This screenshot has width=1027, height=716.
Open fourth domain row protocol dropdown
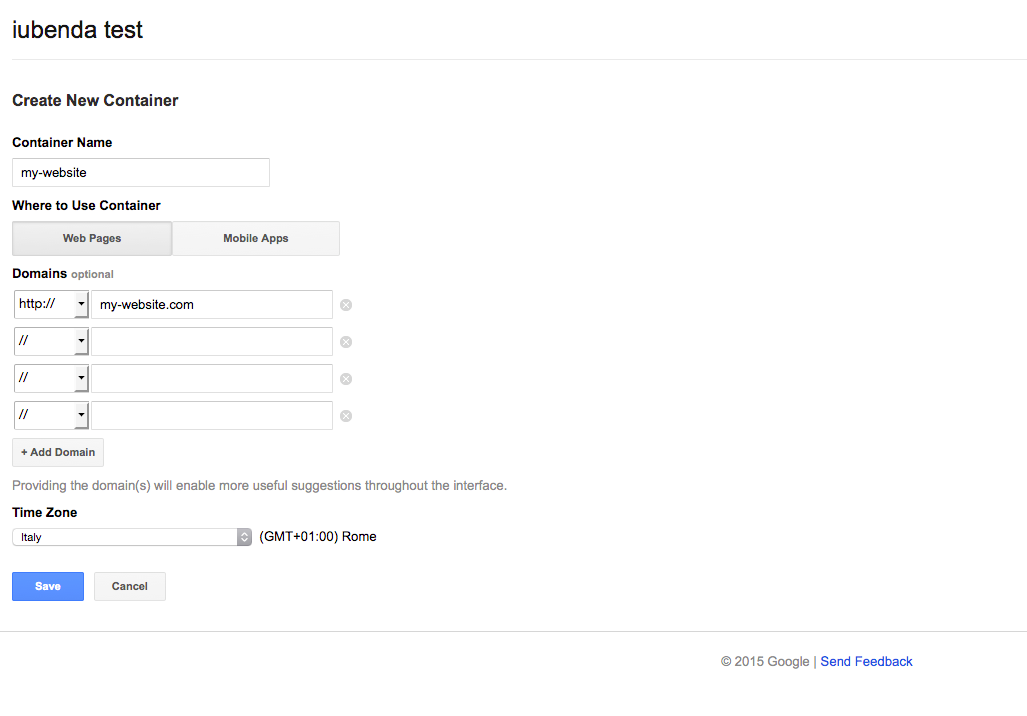click(51, 416)
